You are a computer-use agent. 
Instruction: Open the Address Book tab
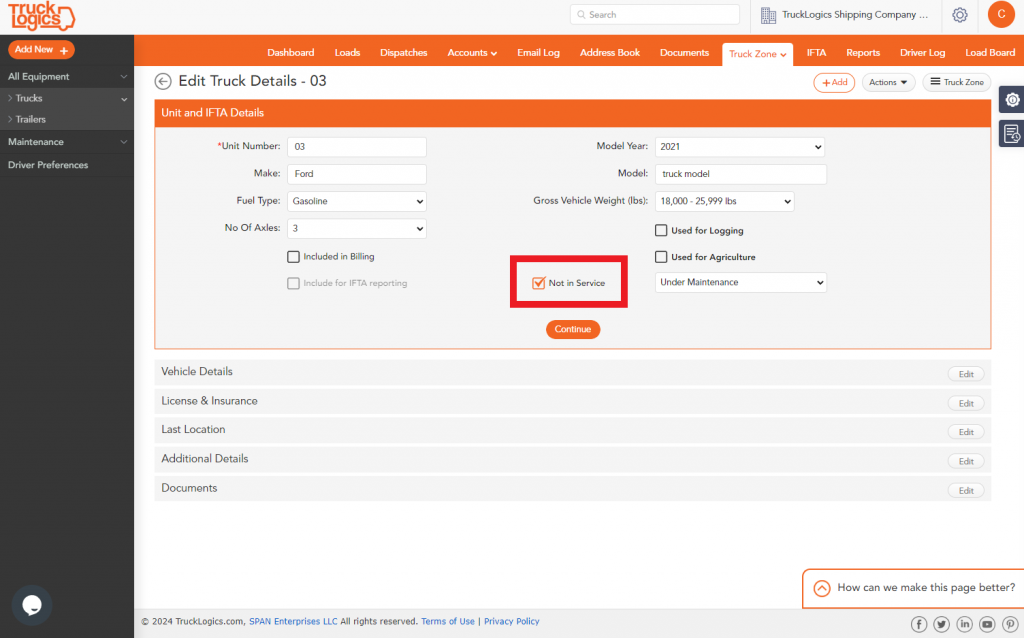click(x=610, y=53)
